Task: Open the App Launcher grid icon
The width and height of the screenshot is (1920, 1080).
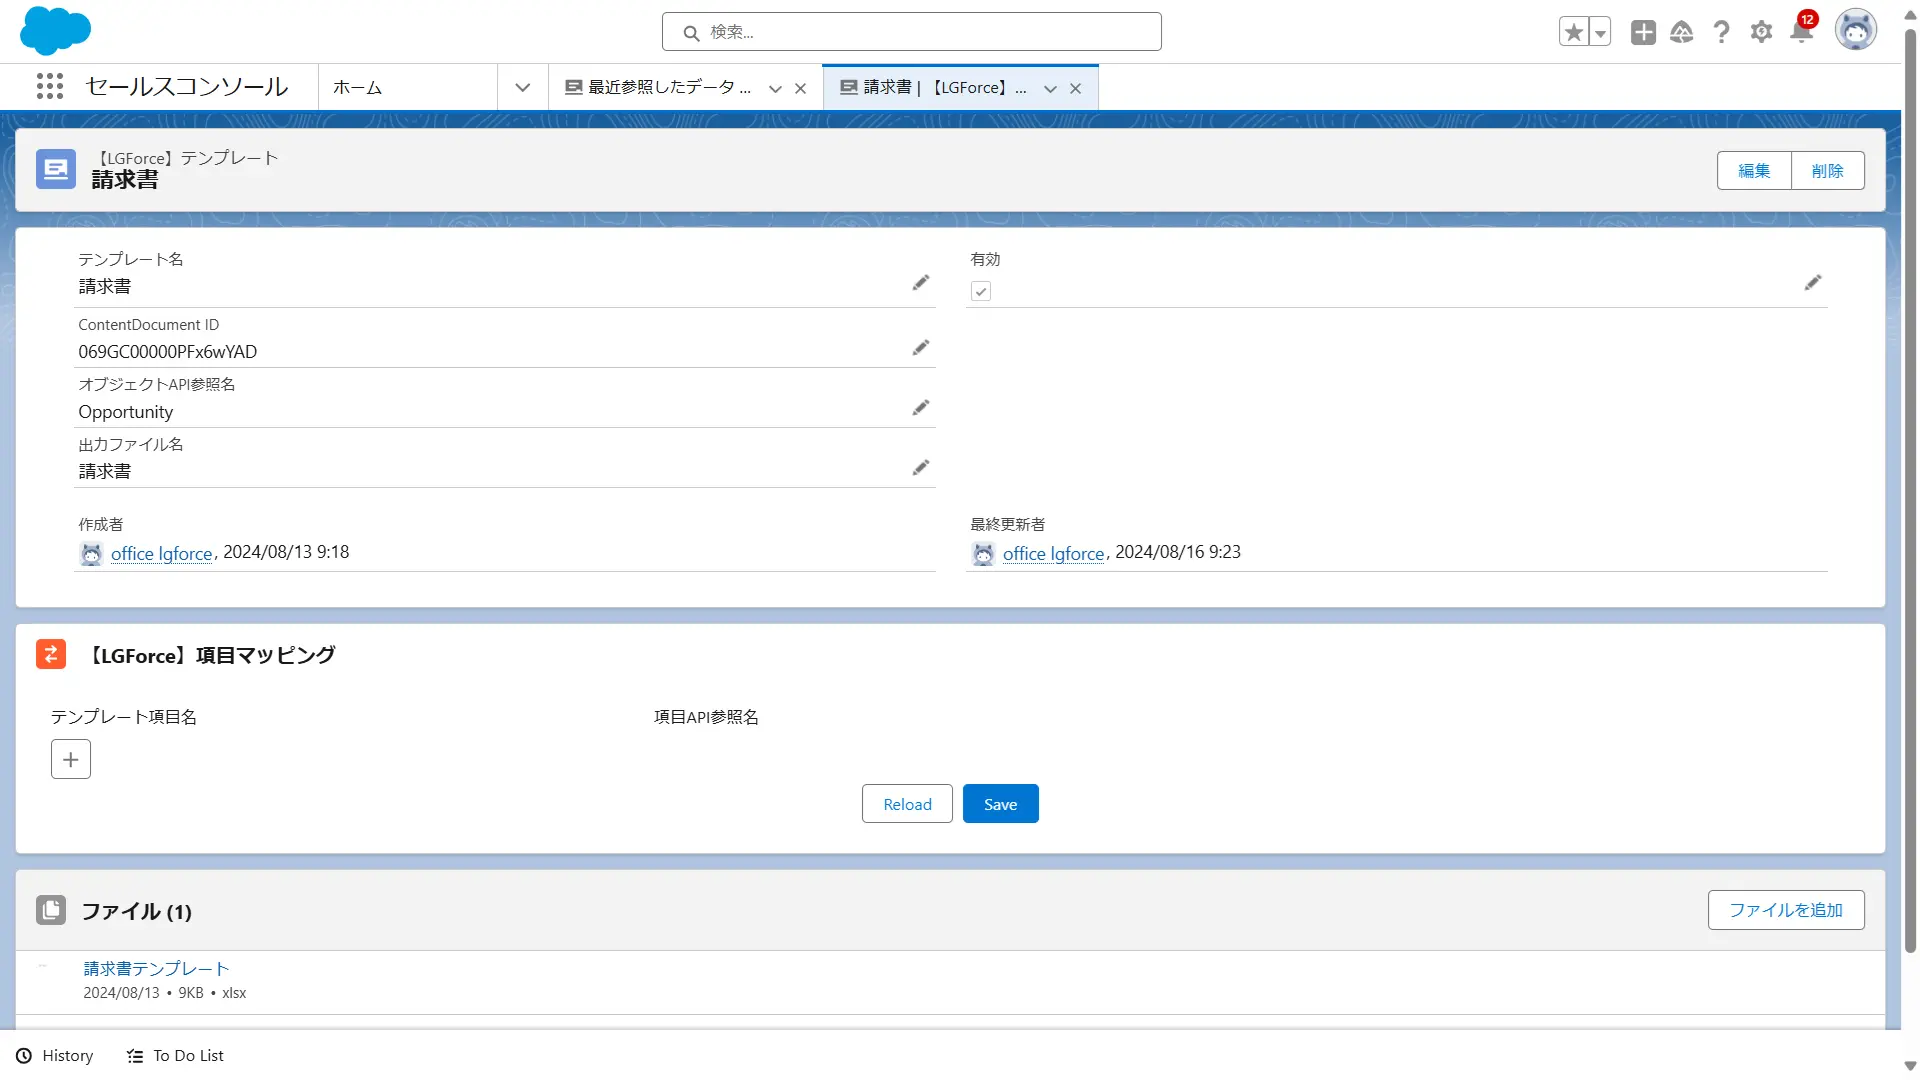Action: point(50,87)
